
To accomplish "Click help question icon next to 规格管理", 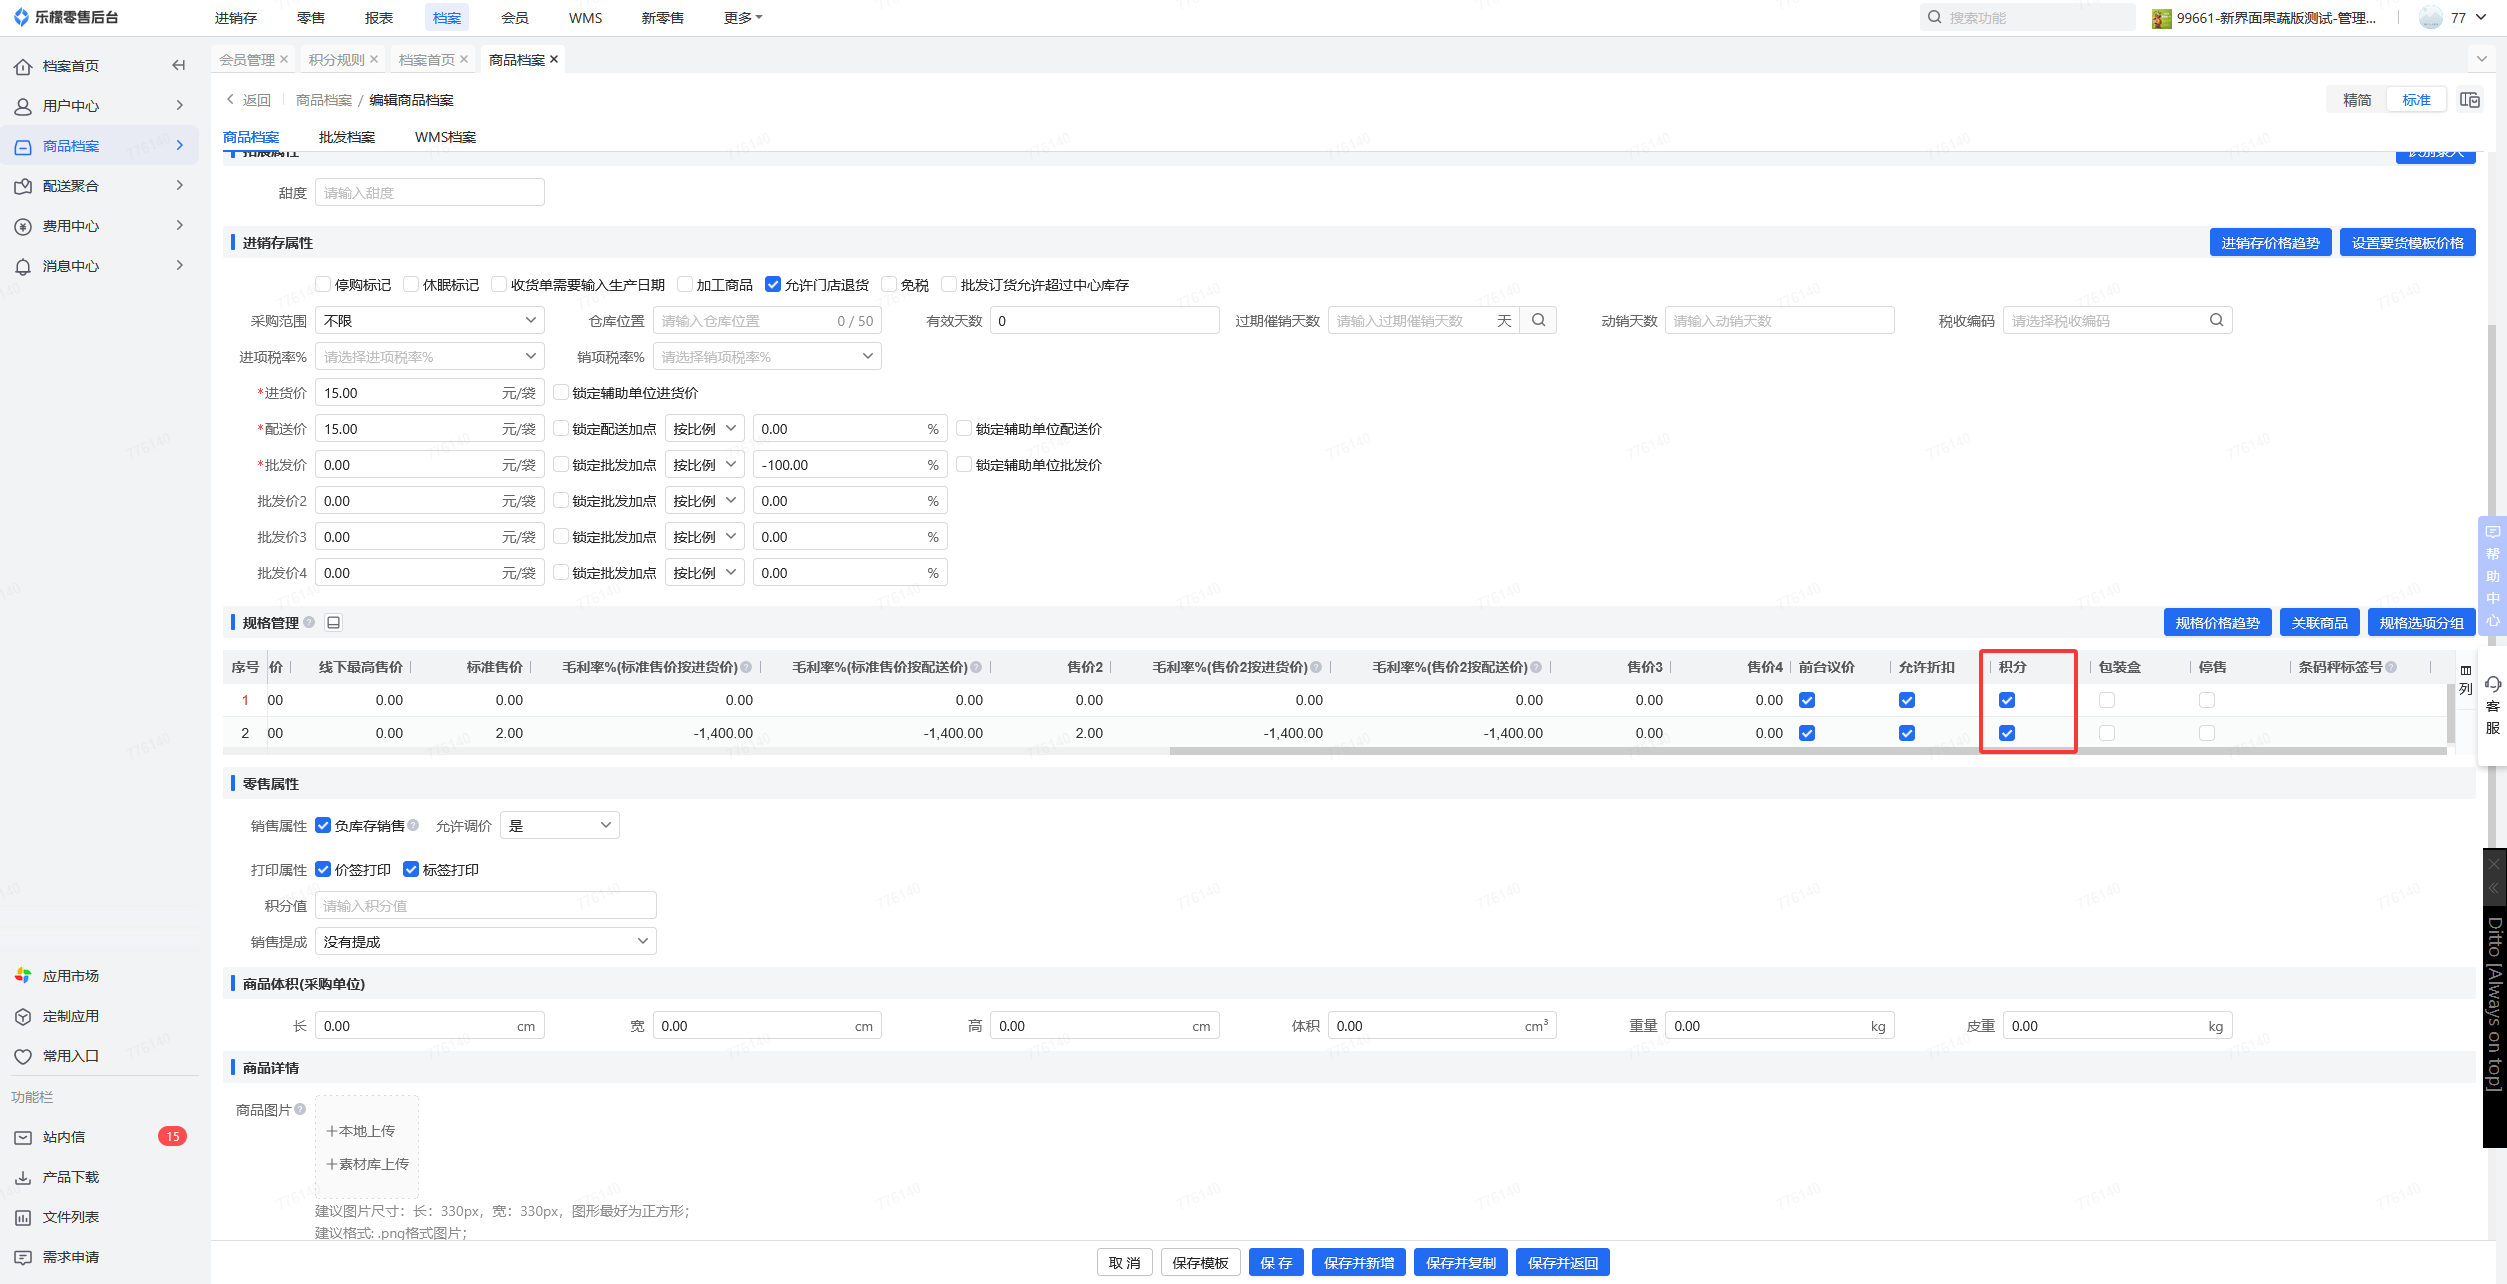I will [309, 622].
